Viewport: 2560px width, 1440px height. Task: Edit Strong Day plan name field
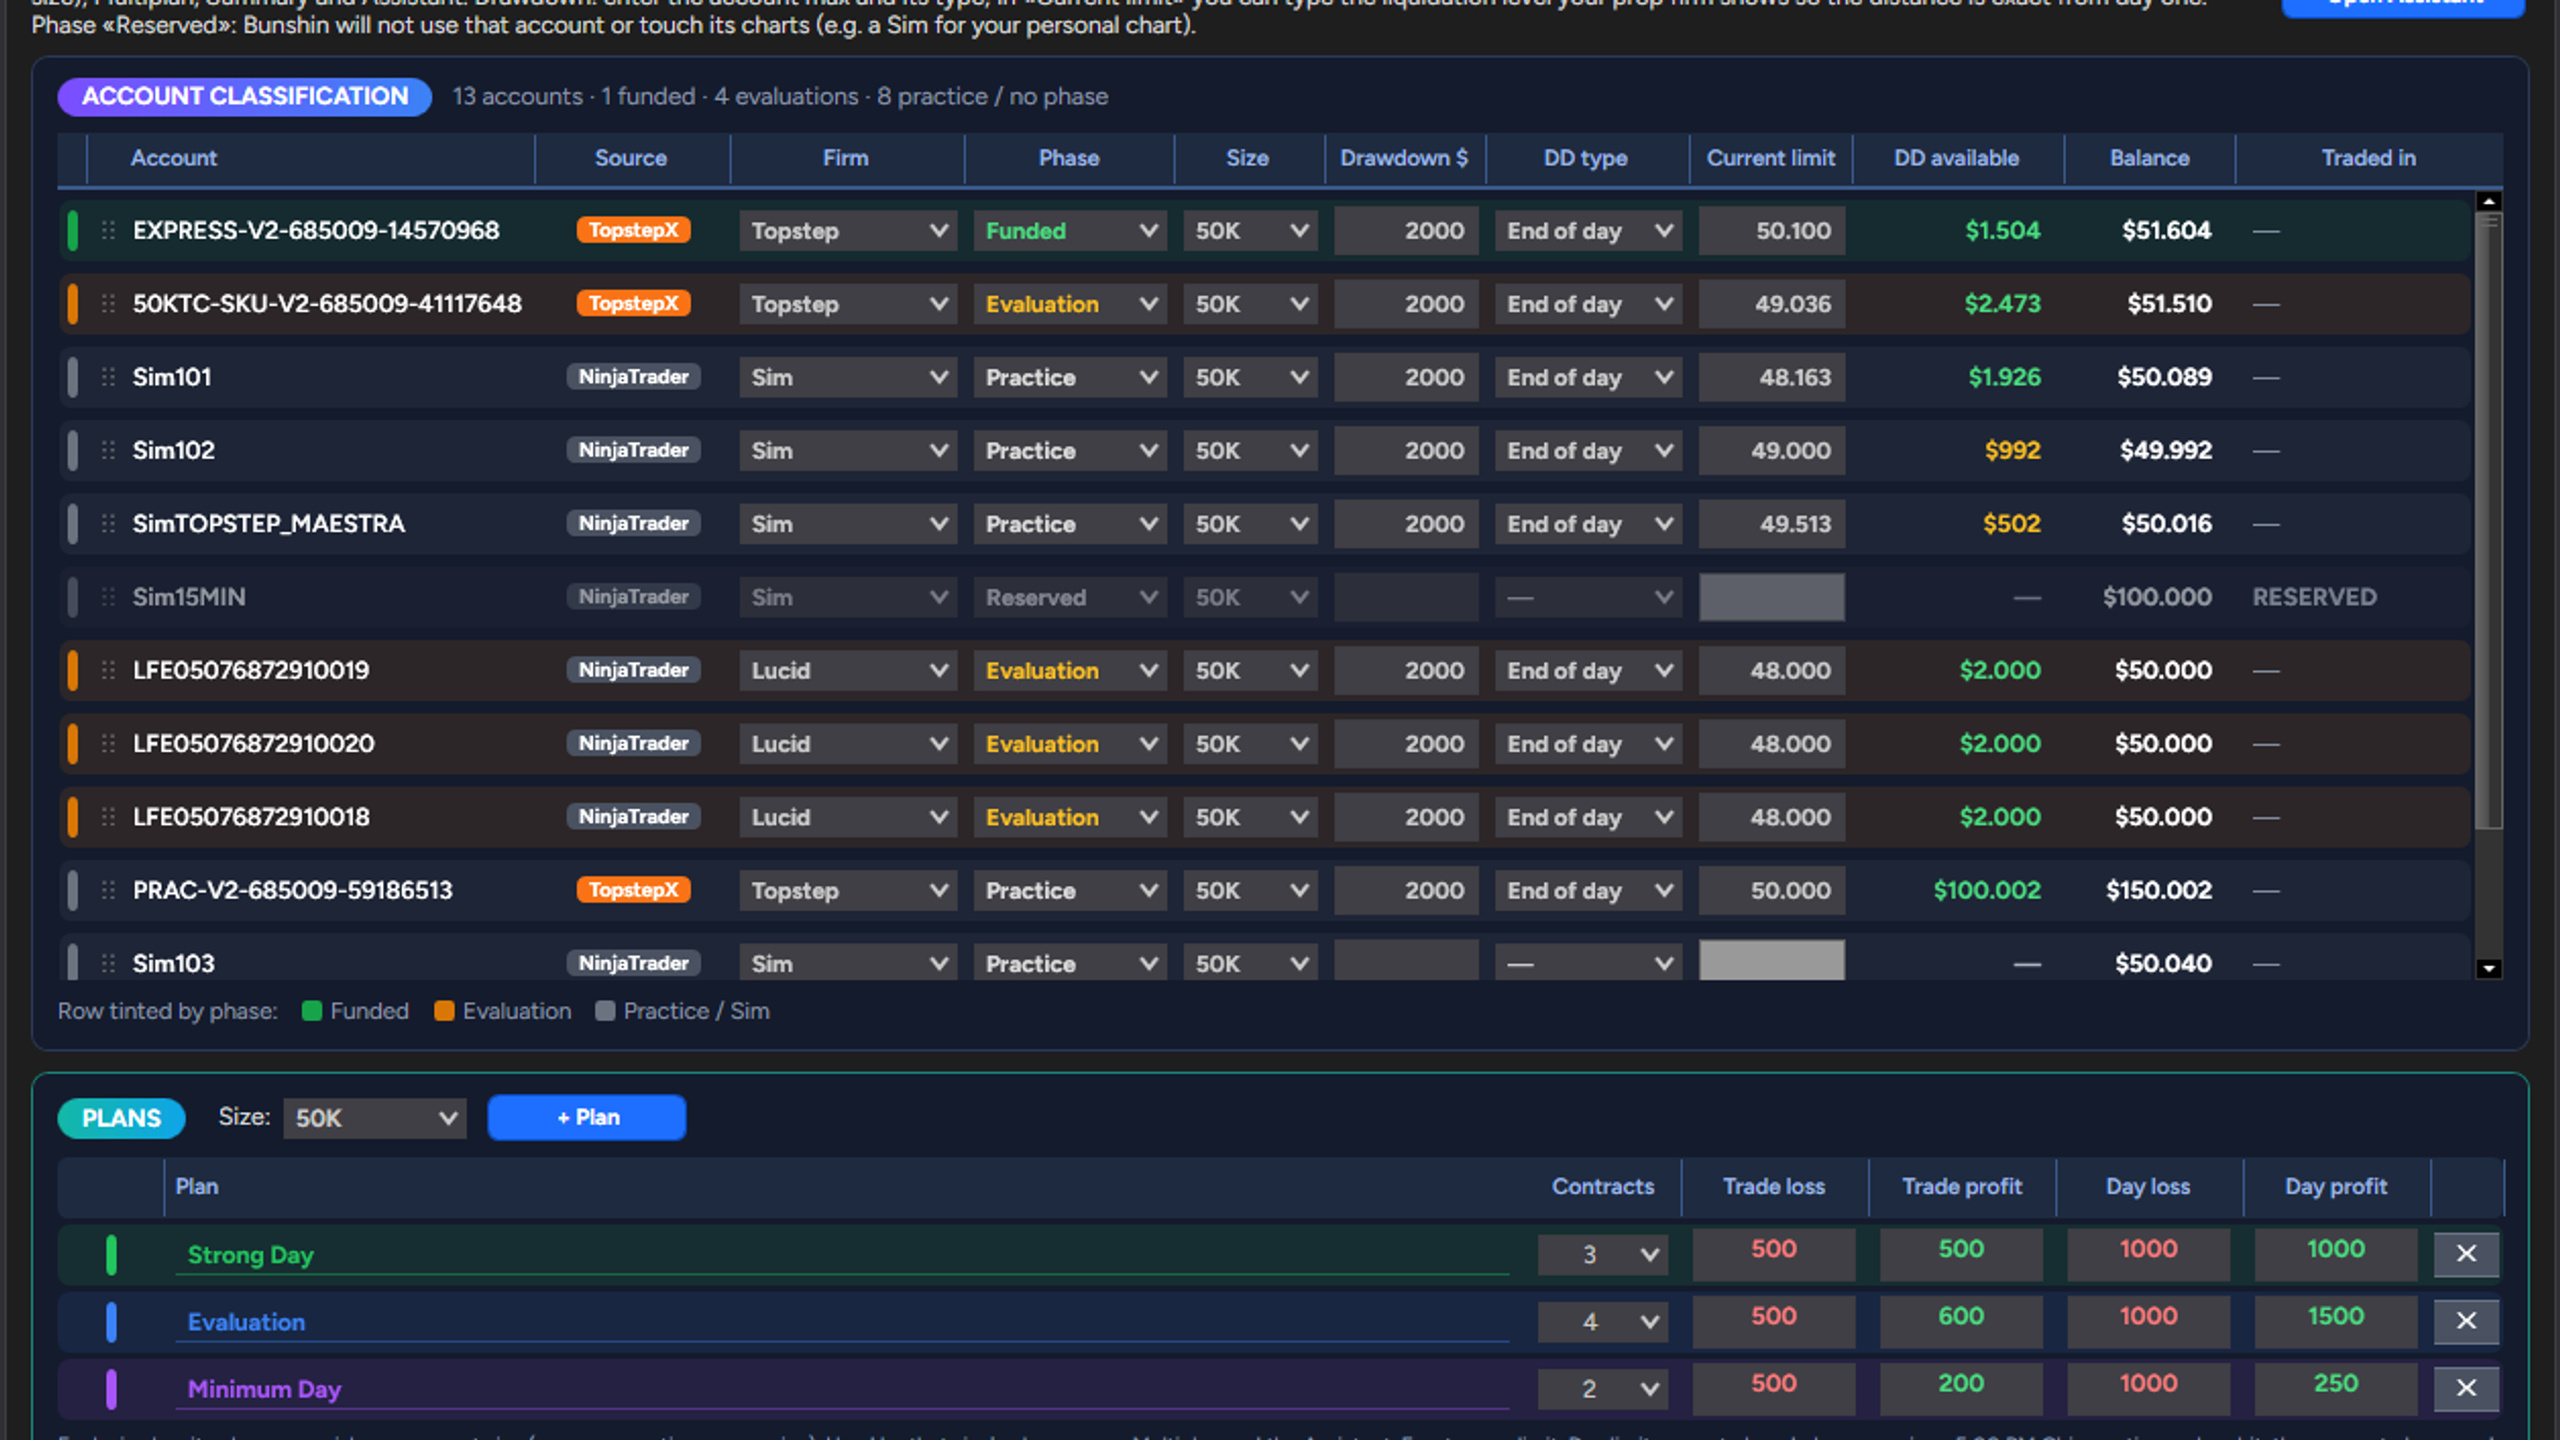[842, 1255]
